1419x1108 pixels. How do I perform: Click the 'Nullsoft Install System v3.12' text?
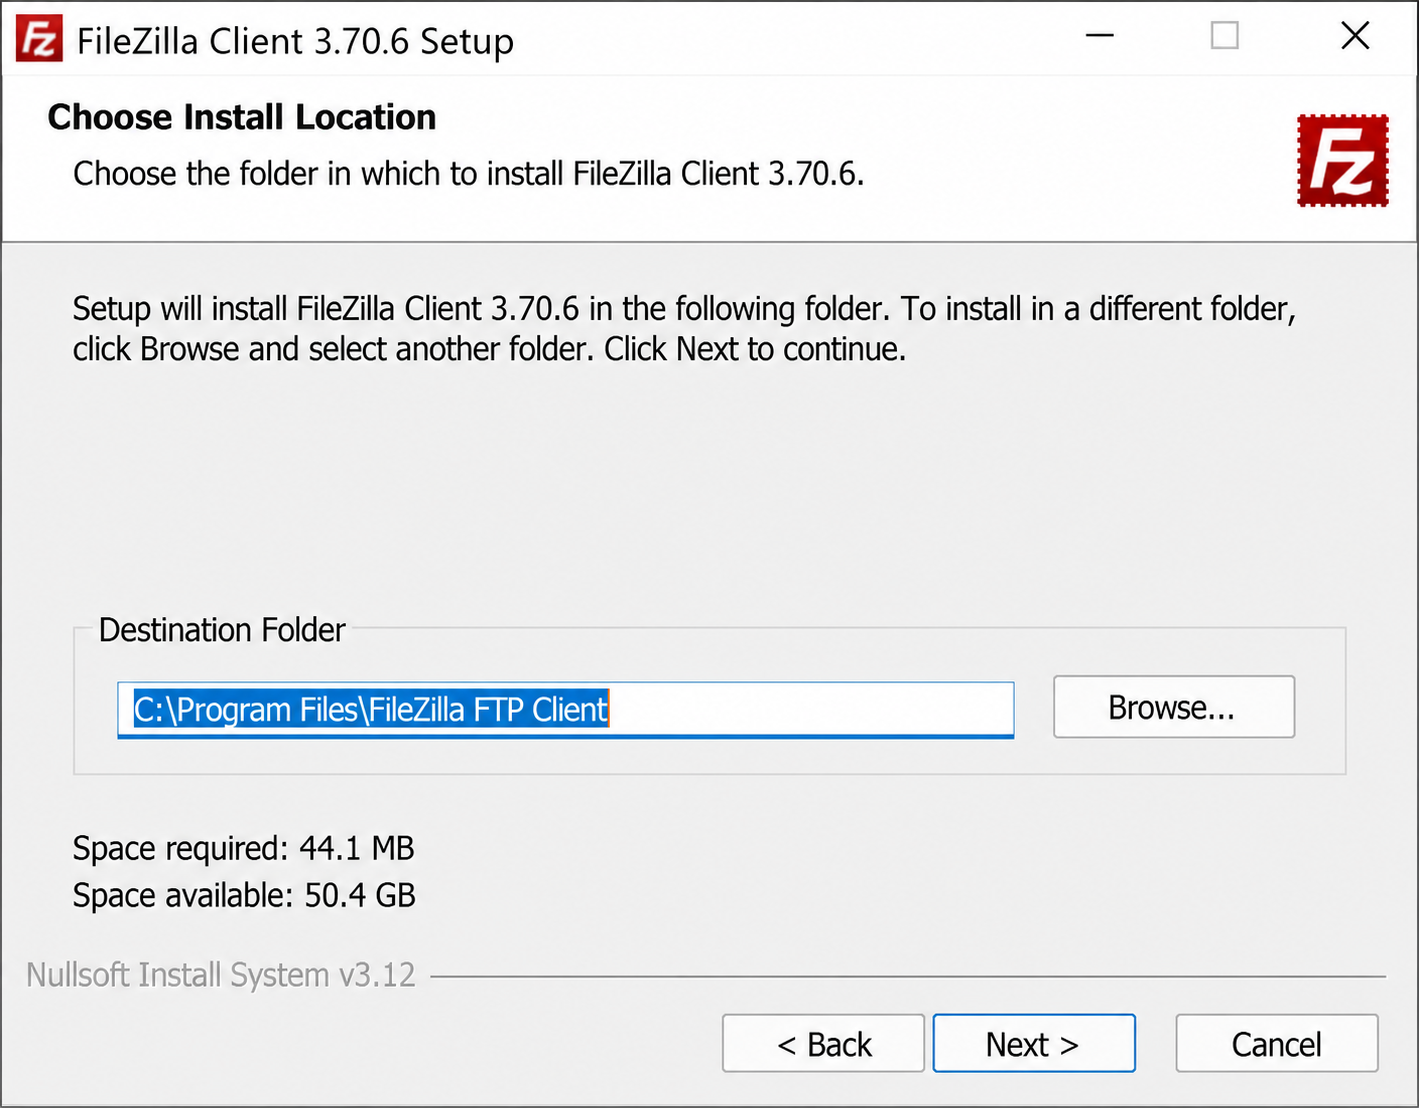(220, 975)
